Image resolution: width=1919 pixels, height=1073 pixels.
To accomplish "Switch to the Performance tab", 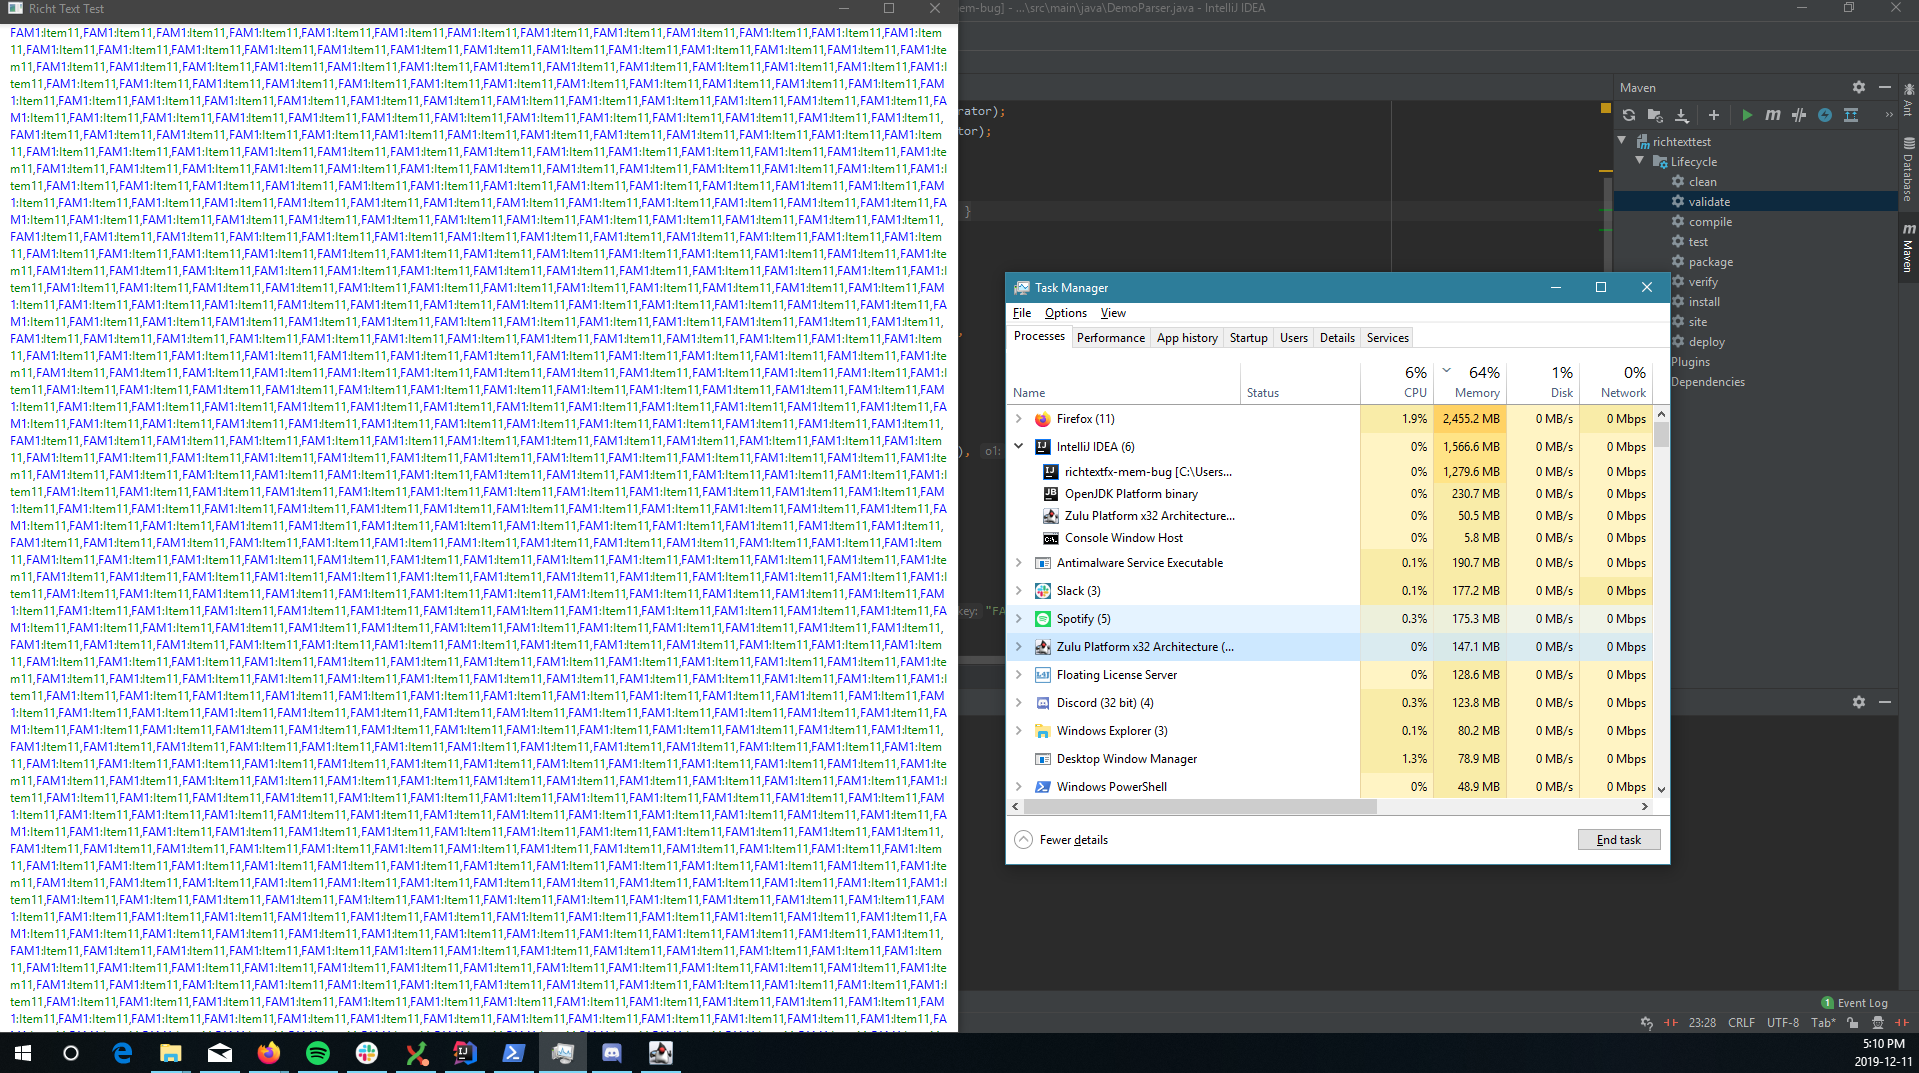I will pos(1110,337).
